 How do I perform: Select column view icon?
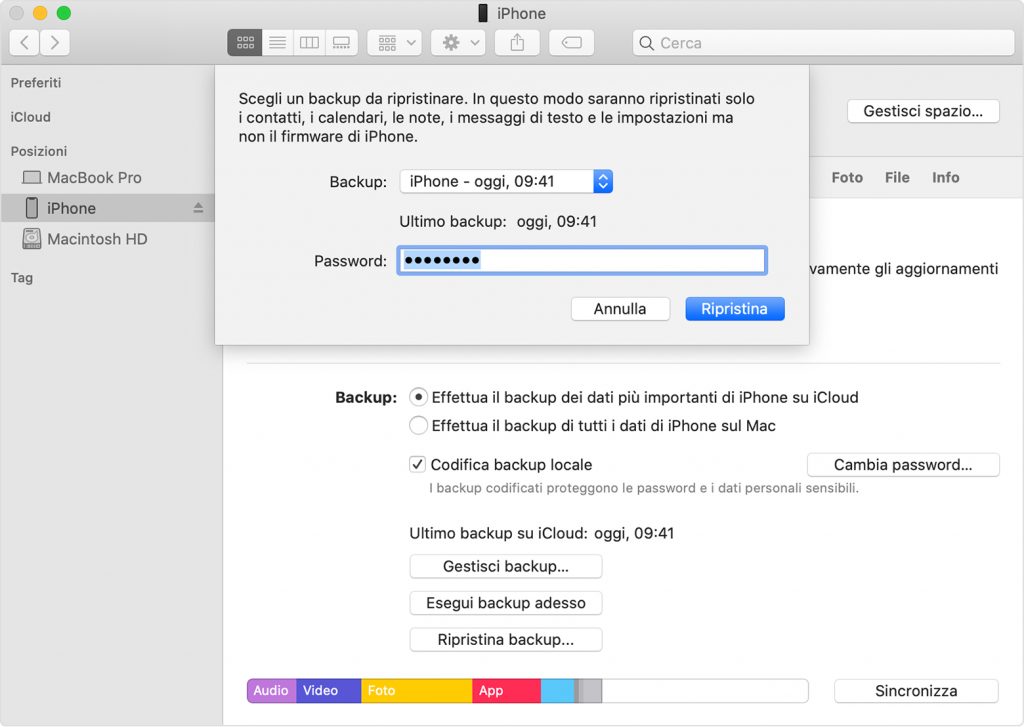309,43
